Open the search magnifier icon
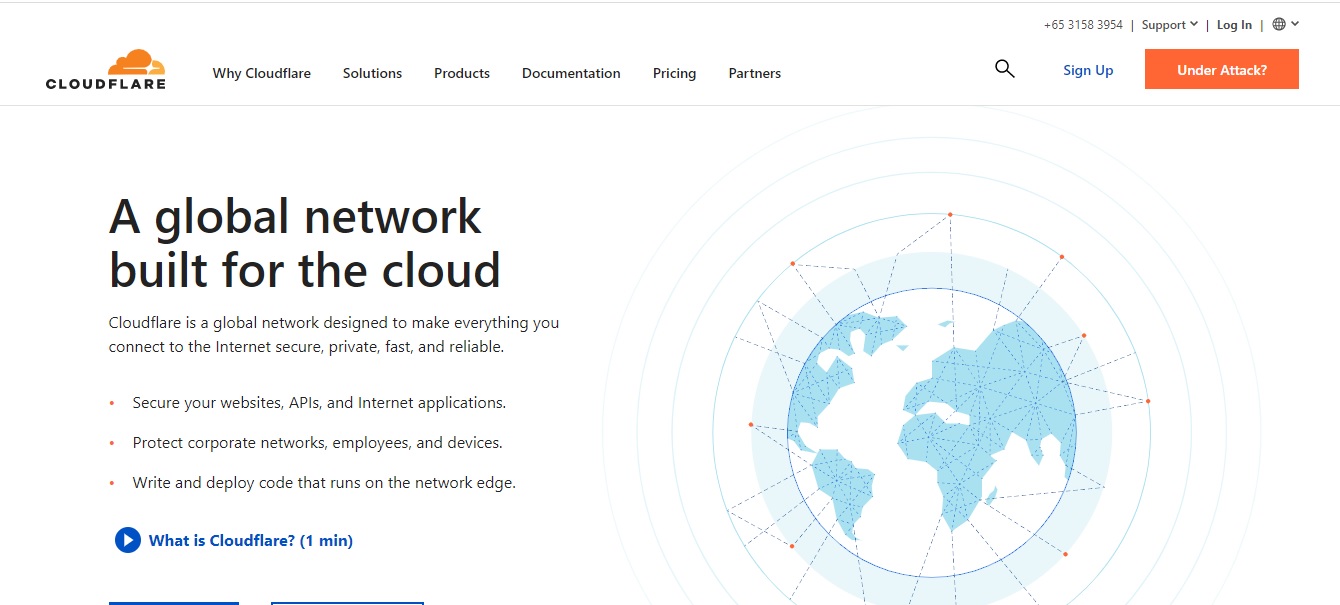This screenshot has height=605, width=1340. click(1005, 69)
